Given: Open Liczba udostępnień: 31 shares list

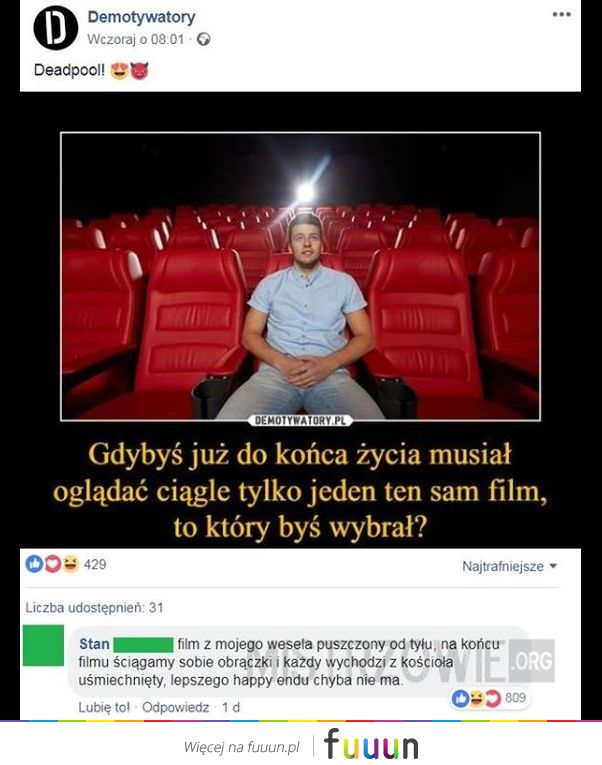Looking at the screenshot, I should tap(94, 607).
